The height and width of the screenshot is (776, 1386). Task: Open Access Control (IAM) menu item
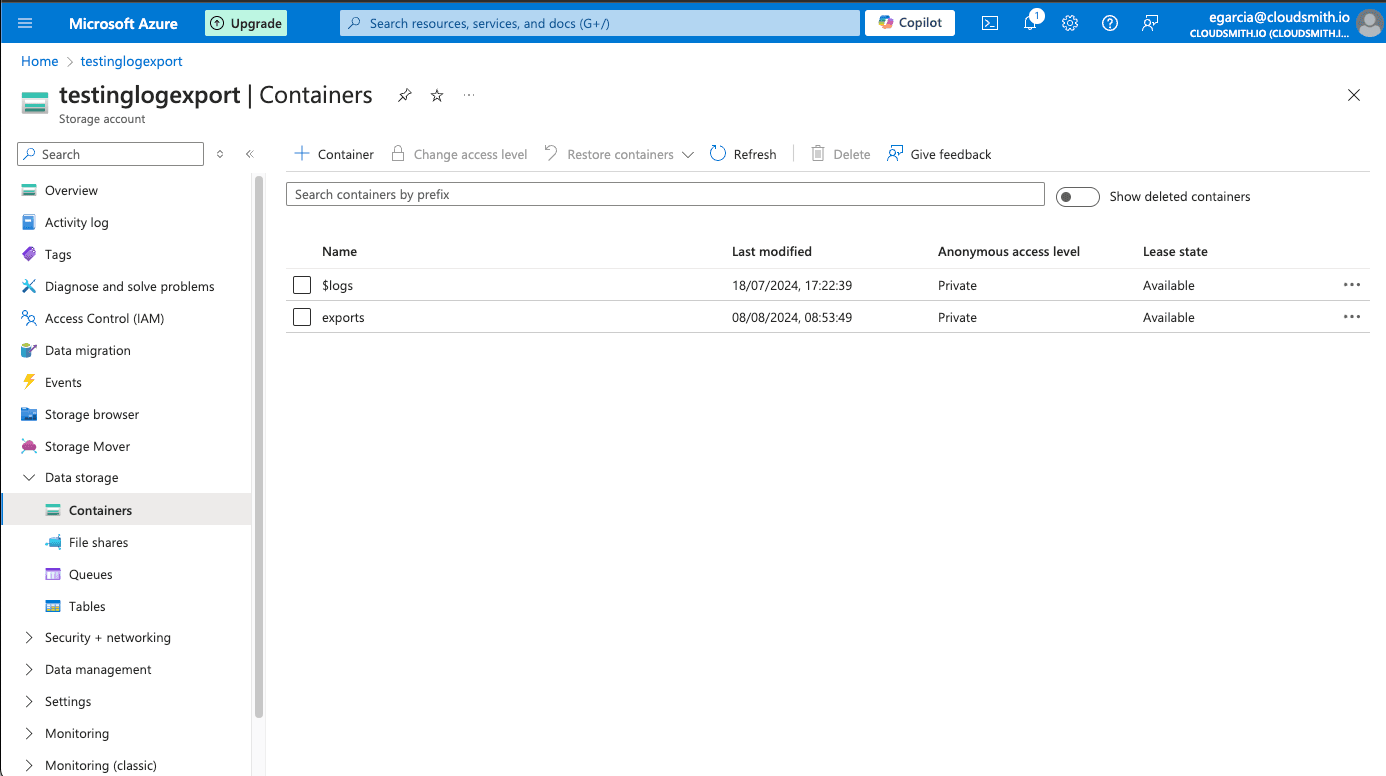pos(104,318)
